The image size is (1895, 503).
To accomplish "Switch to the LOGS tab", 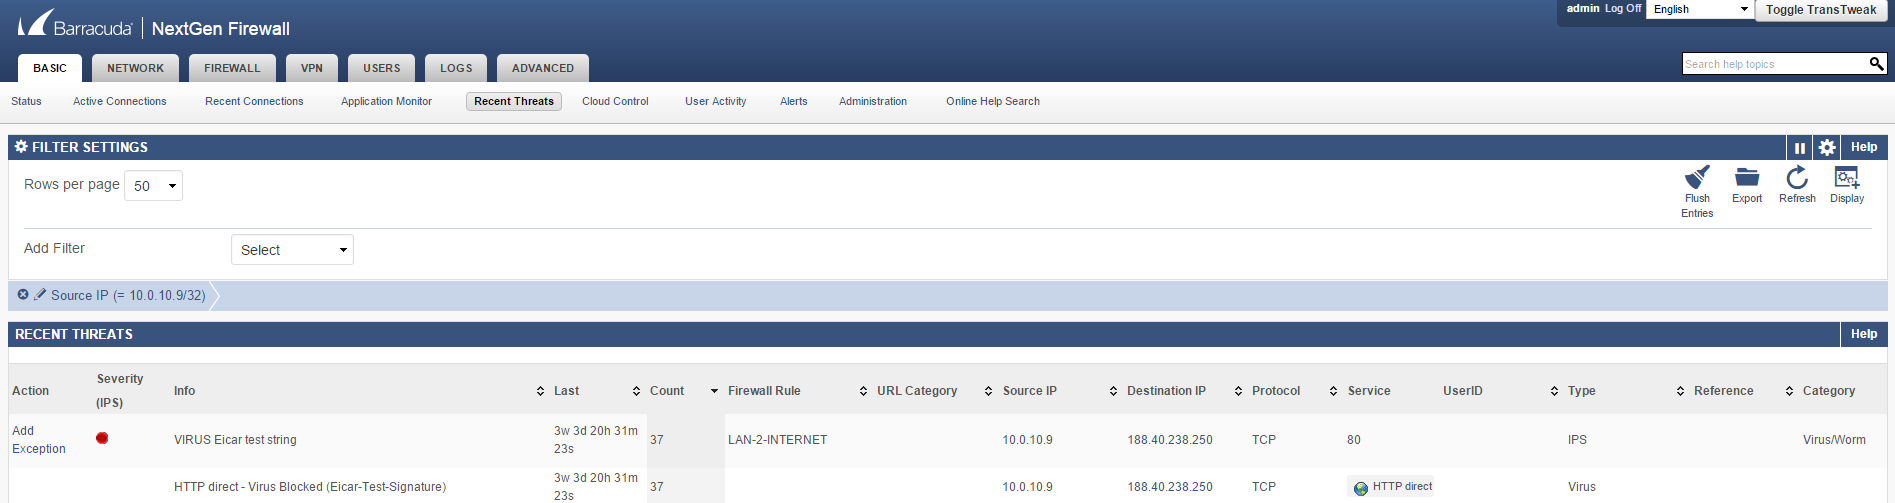I will (x=456, y=68).
